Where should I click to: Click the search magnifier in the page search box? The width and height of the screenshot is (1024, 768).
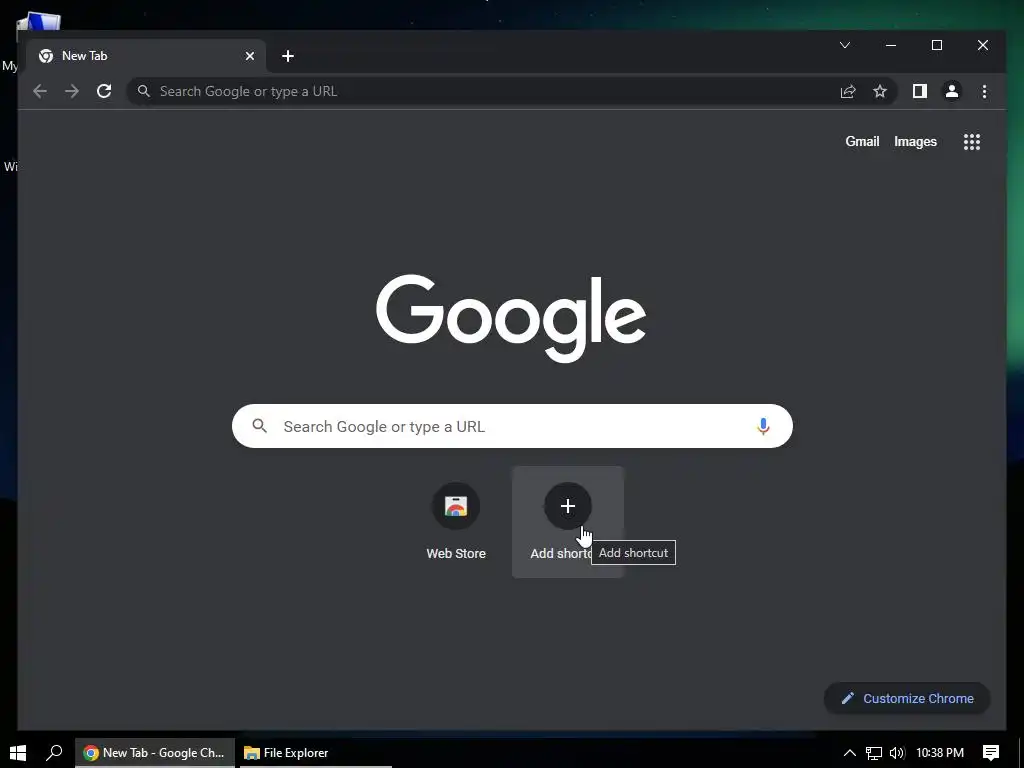point(259,426)
